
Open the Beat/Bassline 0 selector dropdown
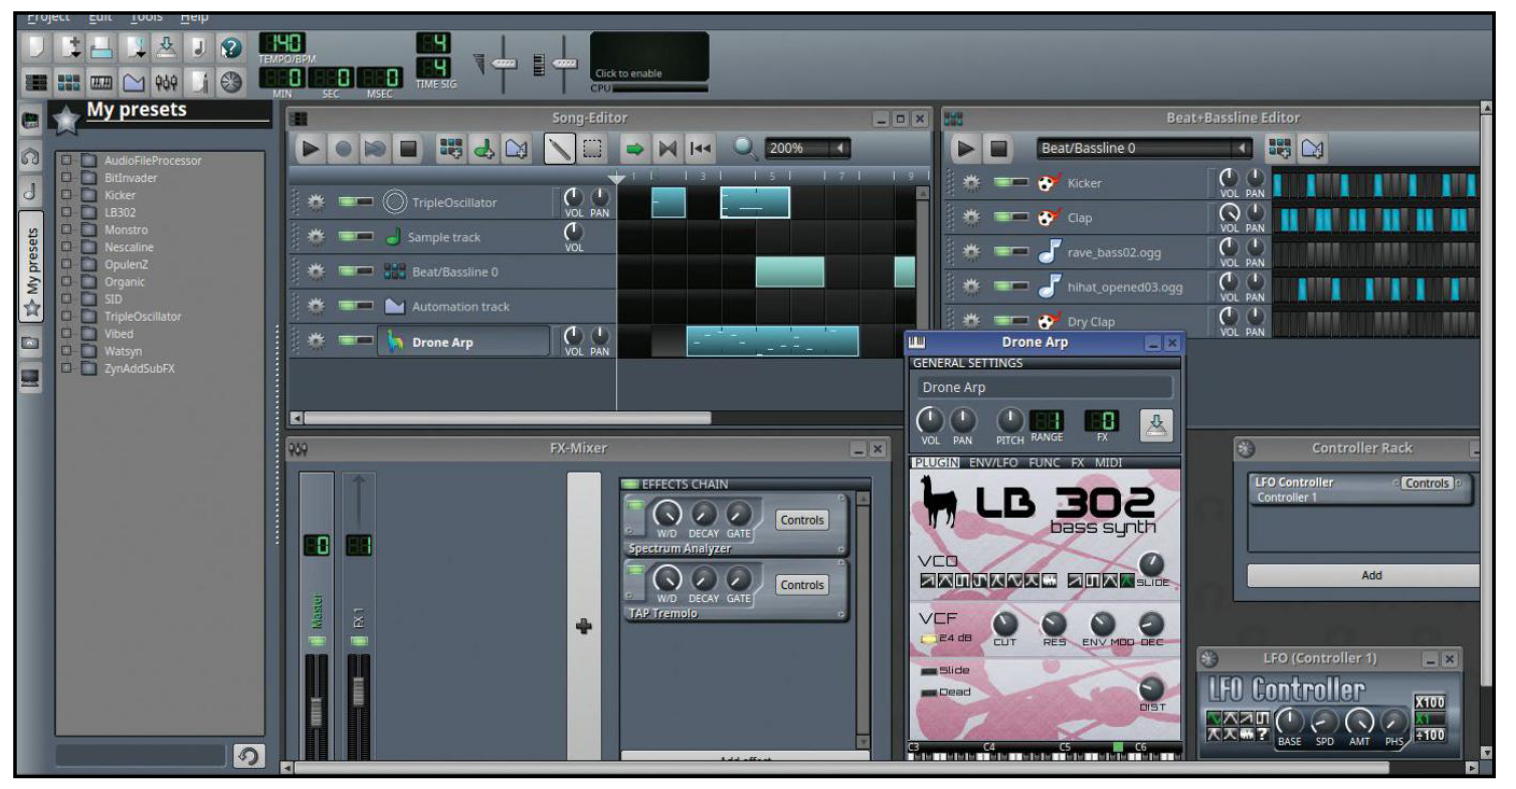[x=1241, y=149]
